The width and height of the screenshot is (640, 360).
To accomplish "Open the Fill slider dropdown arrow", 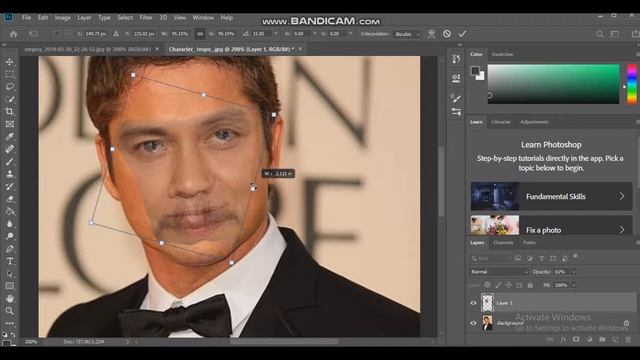I will coord(573,285).
